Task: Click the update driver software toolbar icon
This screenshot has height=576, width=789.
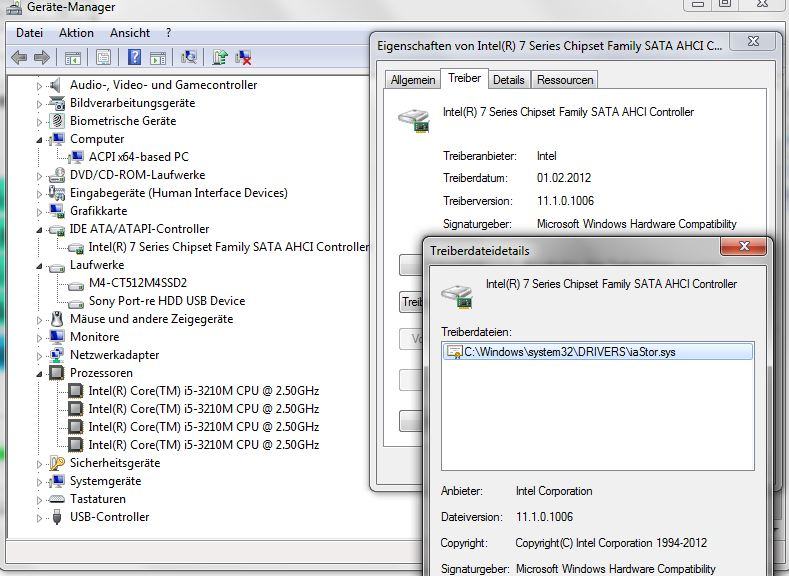Action: (220, 57)
